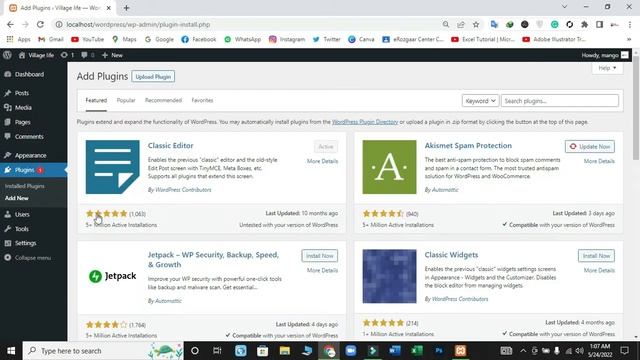This screenshot has width=640, height=360.
Task: Open Word from taskbar
Action: (395, 351)
